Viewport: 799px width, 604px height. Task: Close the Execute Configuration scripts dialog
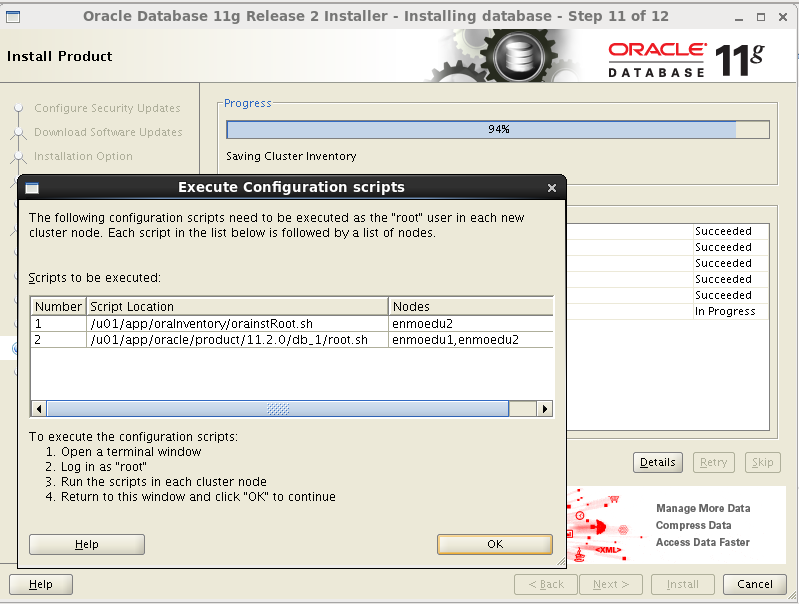tap(551, 188)
